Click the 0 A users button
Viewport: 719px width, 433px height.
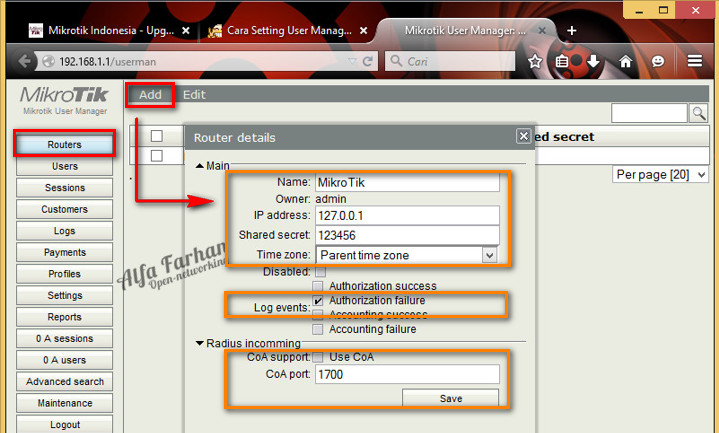click(64, 360)
